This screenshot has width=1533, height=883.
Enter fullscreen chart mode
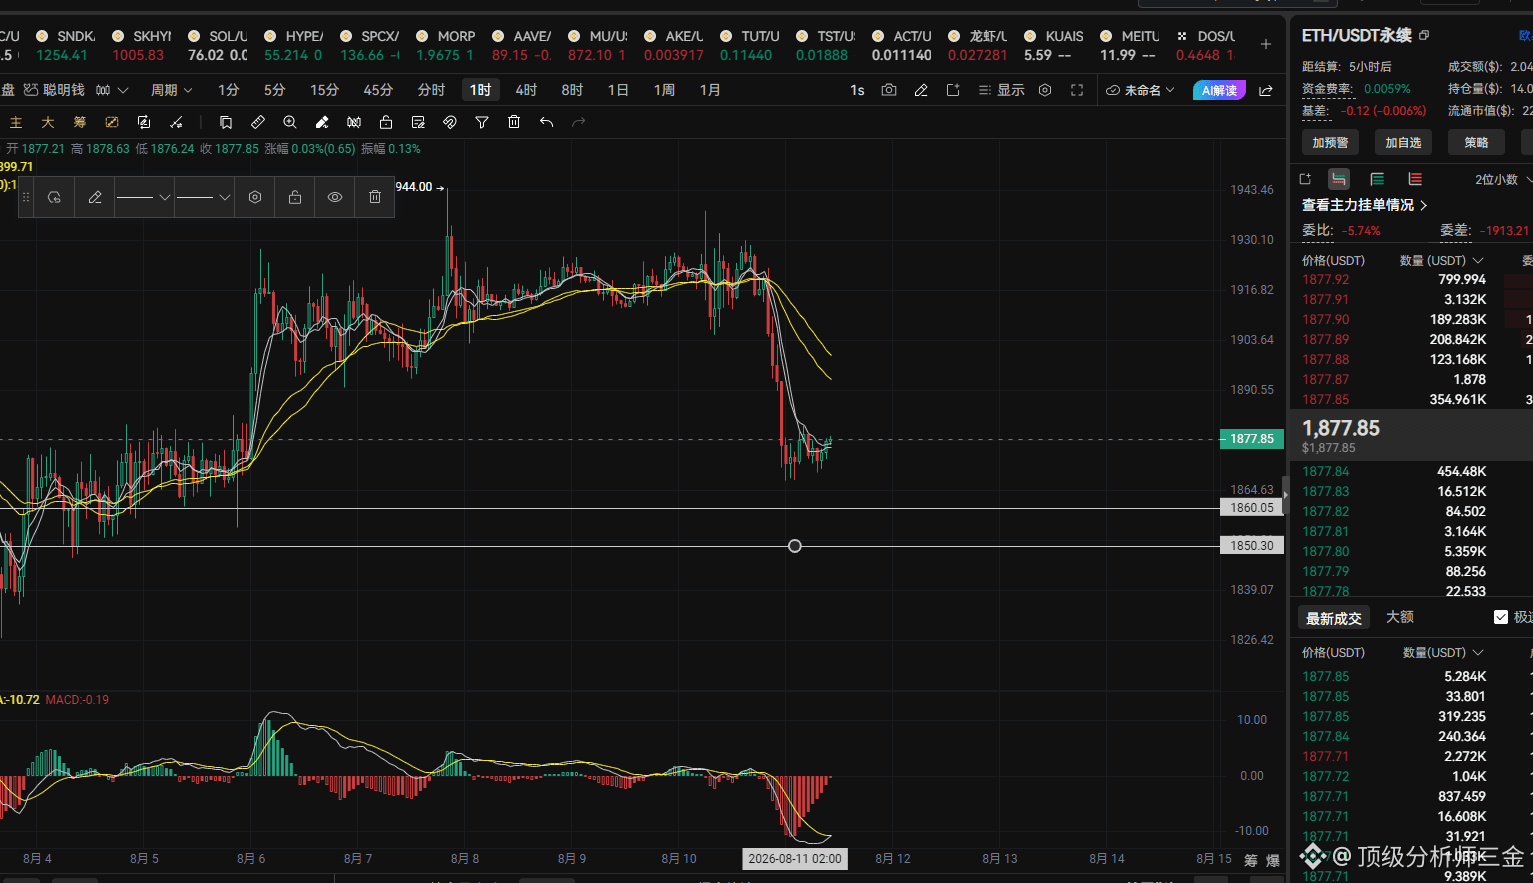pos(1077,90)
